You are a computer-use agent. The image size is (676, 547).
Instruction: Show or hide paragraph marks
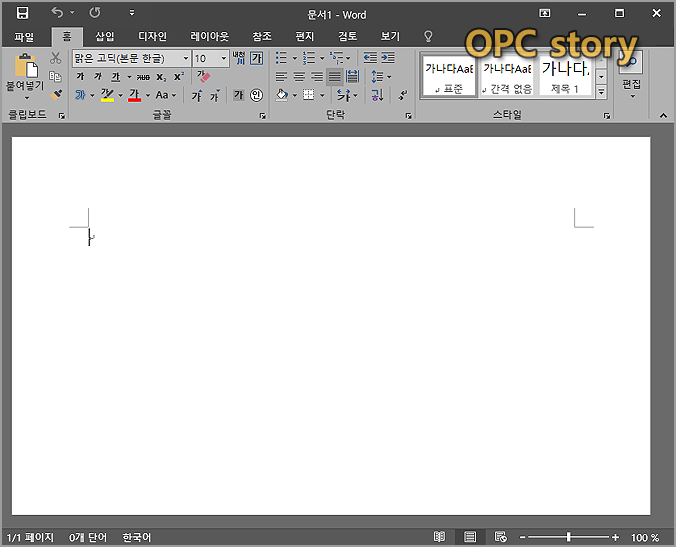pos(403,95)
